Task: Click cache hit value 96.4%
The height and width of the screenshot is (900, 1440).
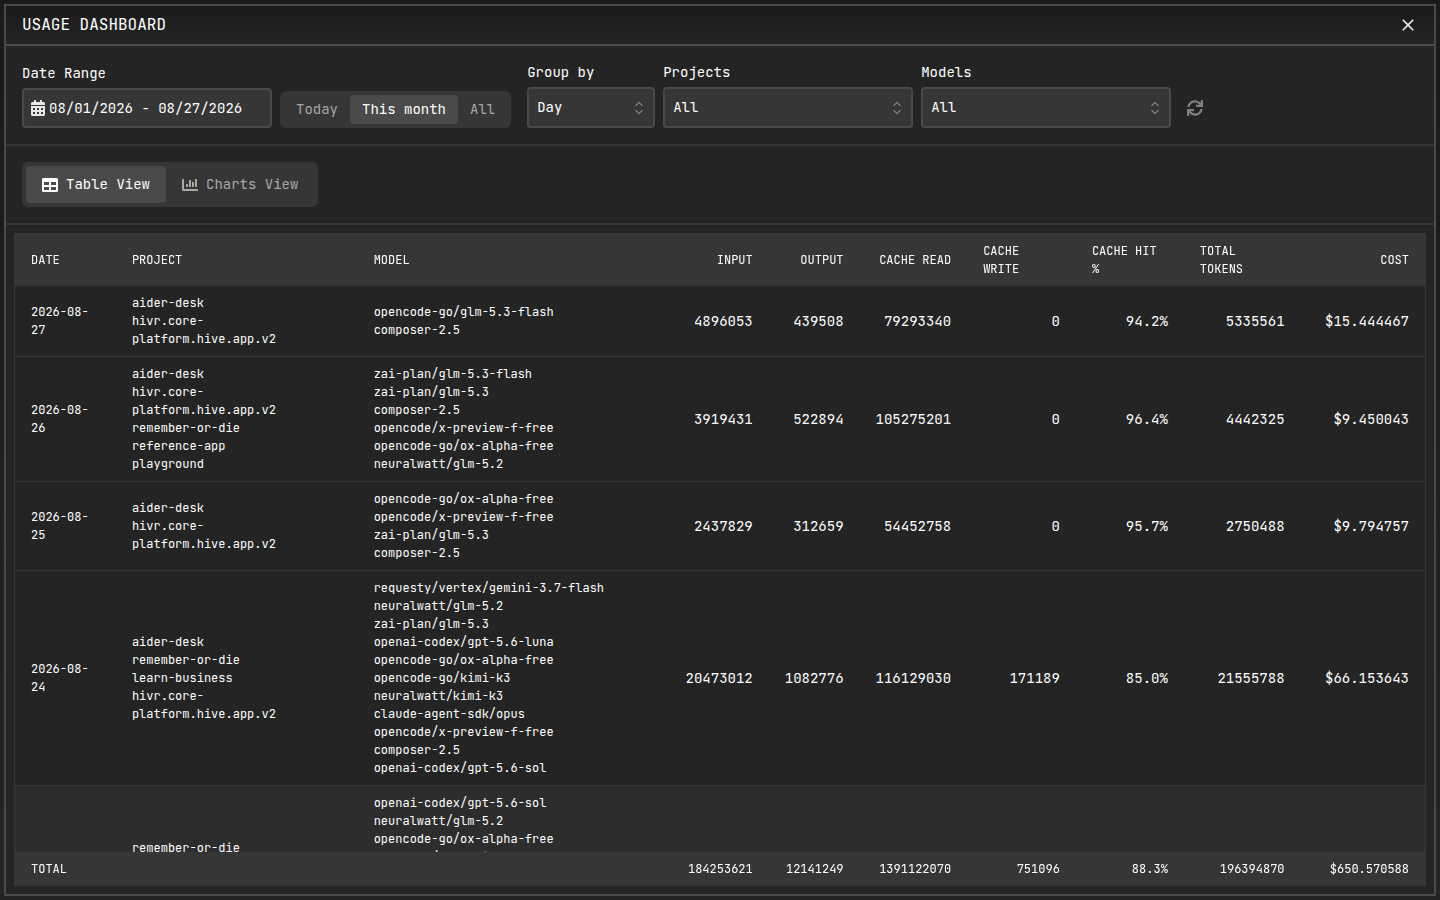Action: click(1146, 419)
